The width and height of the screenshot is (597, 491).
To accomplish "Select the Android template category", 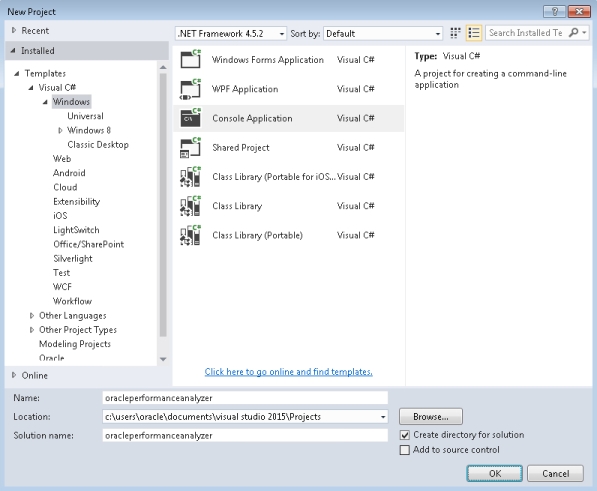I will point(69,173).
